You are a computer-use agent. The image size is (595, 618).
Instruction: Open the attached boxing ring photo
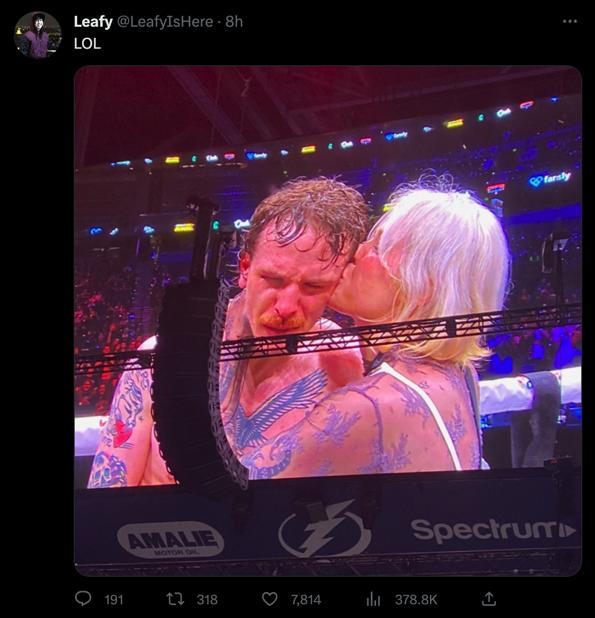click(x=328, y=321)
